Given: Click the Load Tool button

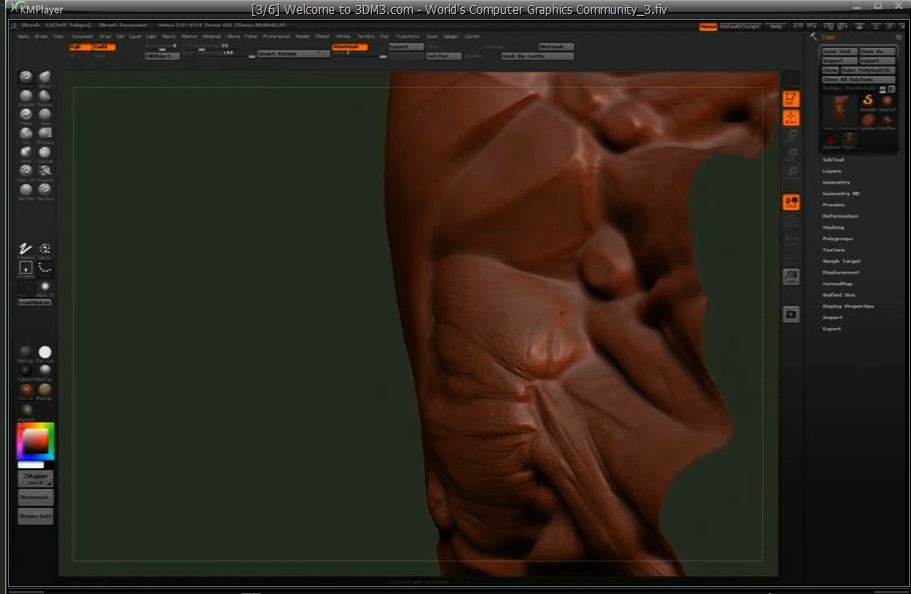Looking at the screenshot, I should (839, 51).
